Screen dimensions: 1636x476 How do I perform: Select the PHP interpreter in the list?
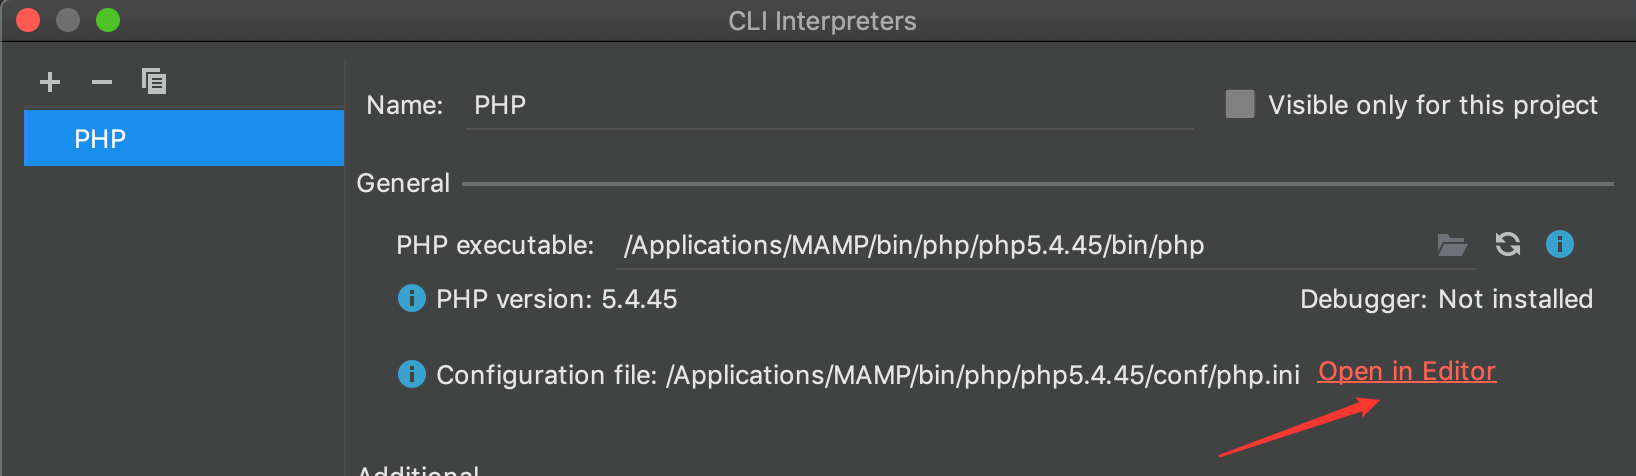(184, 138)
